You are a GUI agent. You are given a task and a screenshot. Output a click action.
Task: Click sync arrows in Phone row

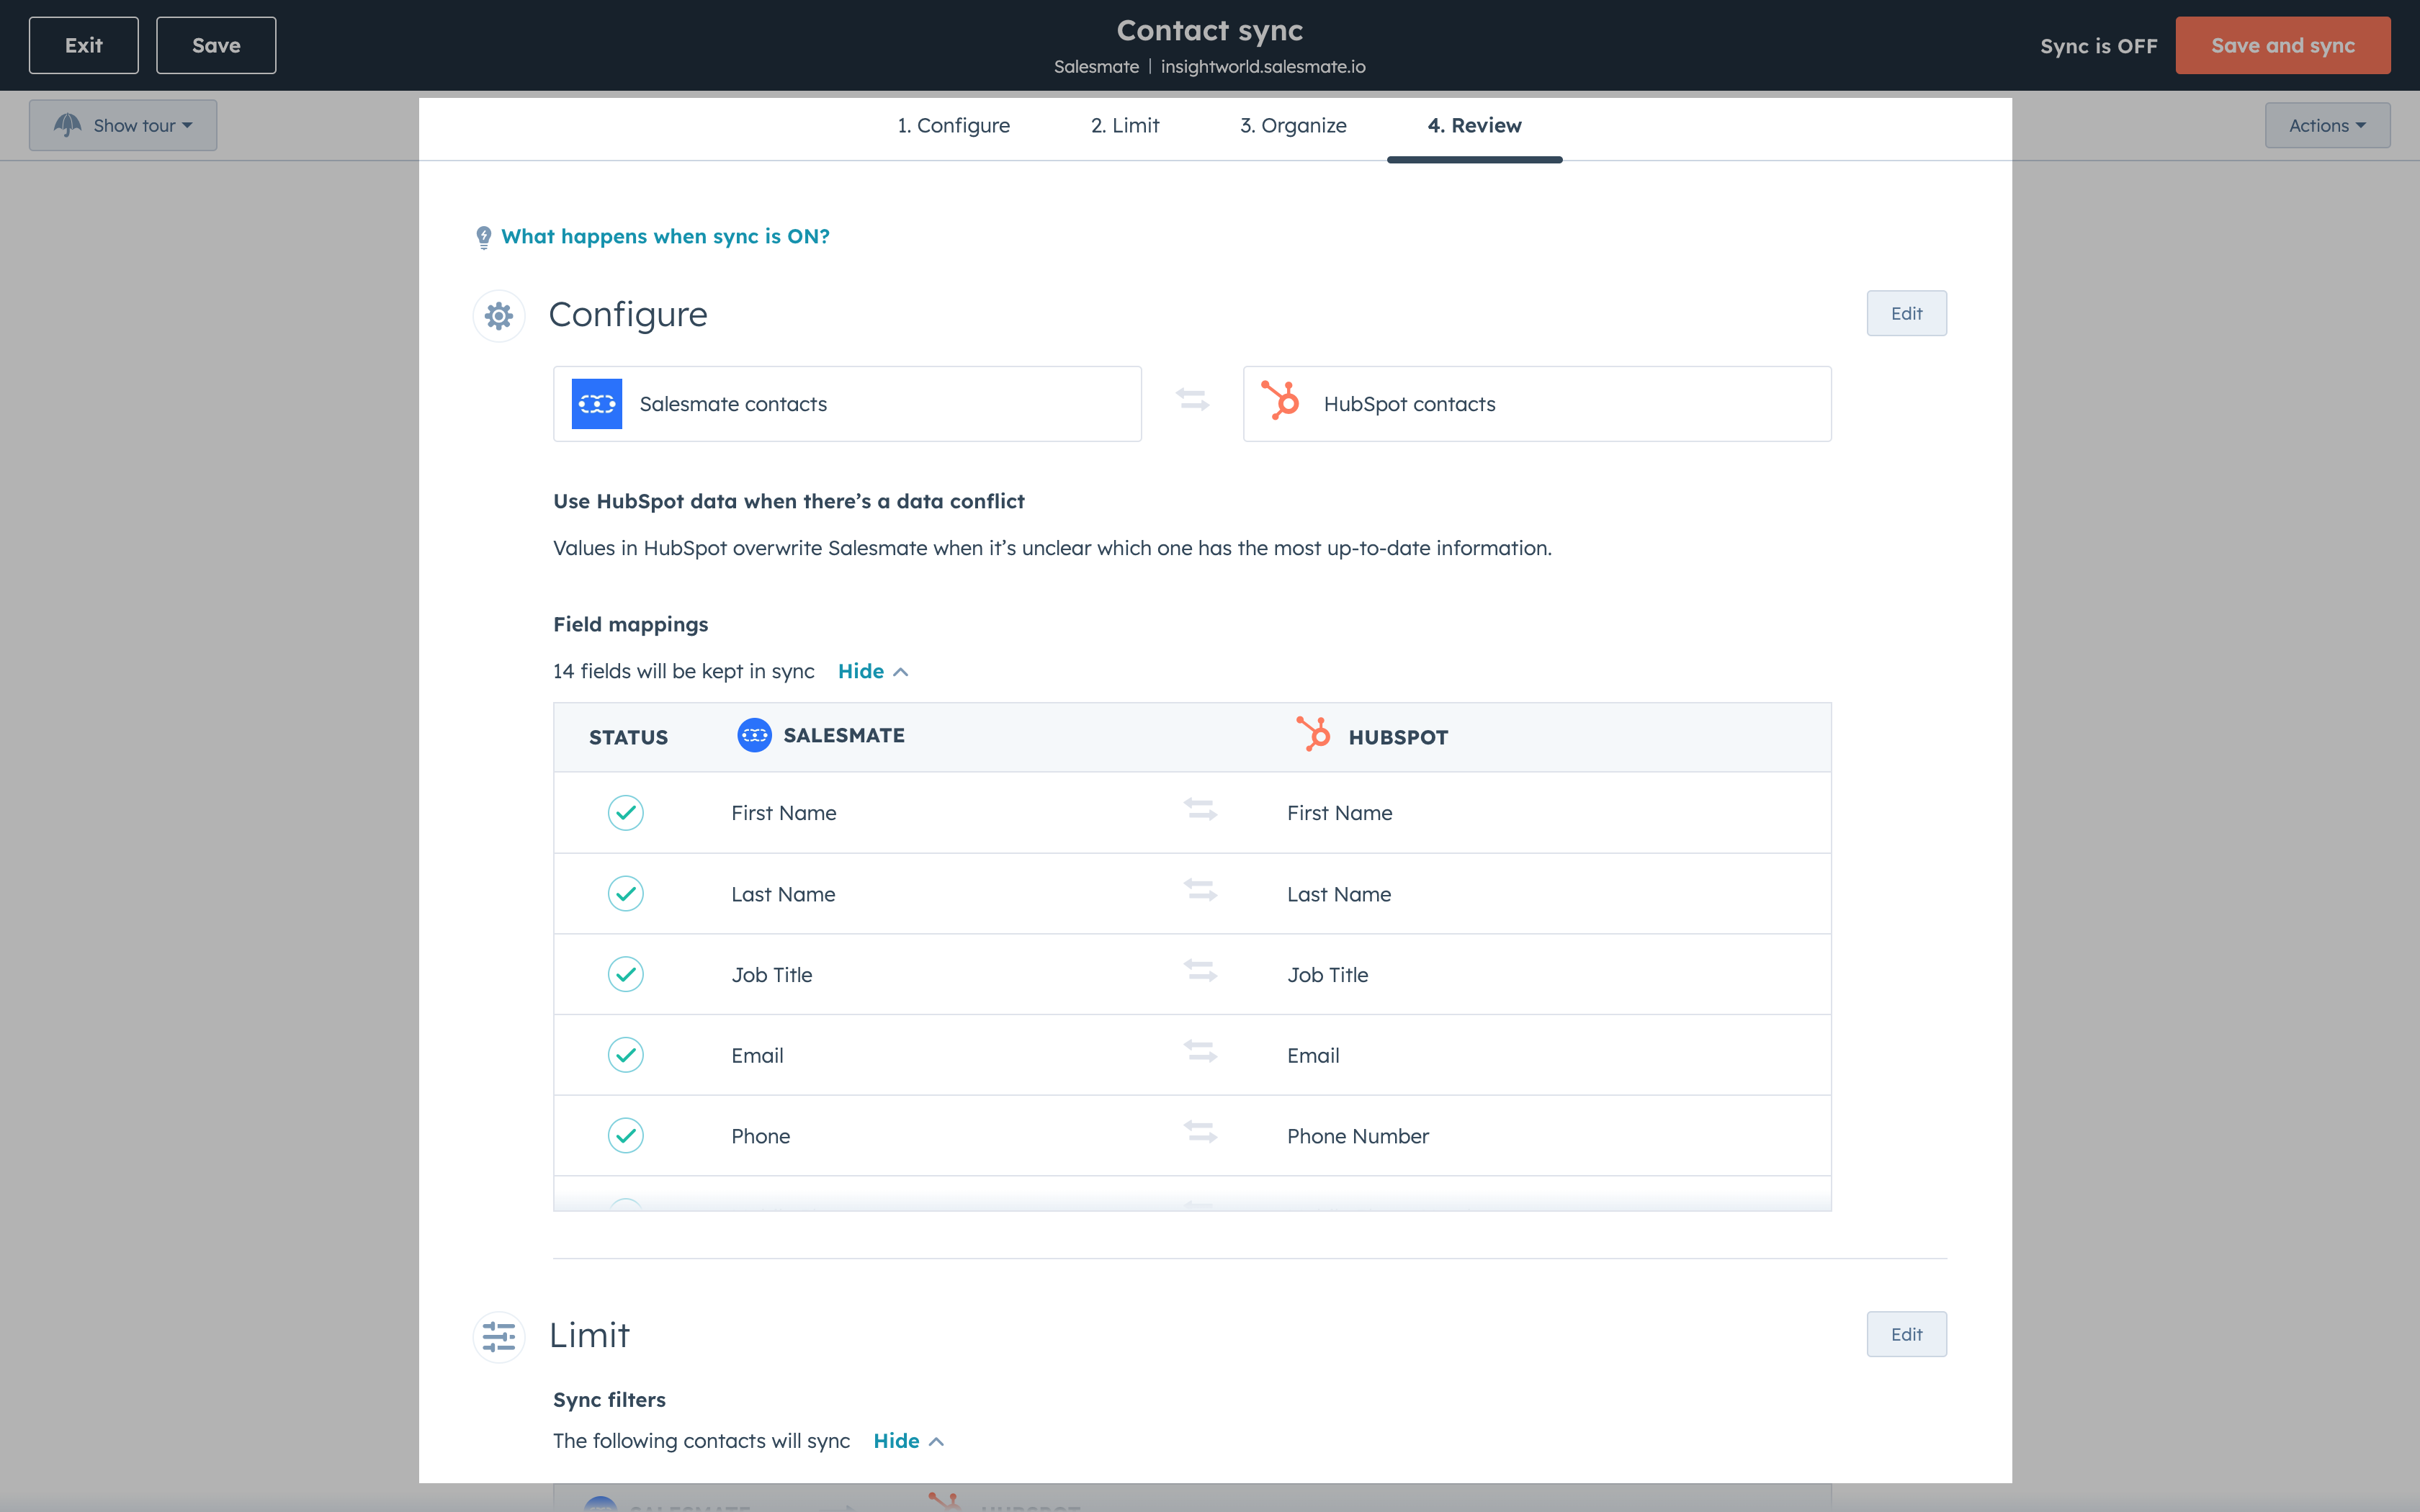click(1200, 1132)
